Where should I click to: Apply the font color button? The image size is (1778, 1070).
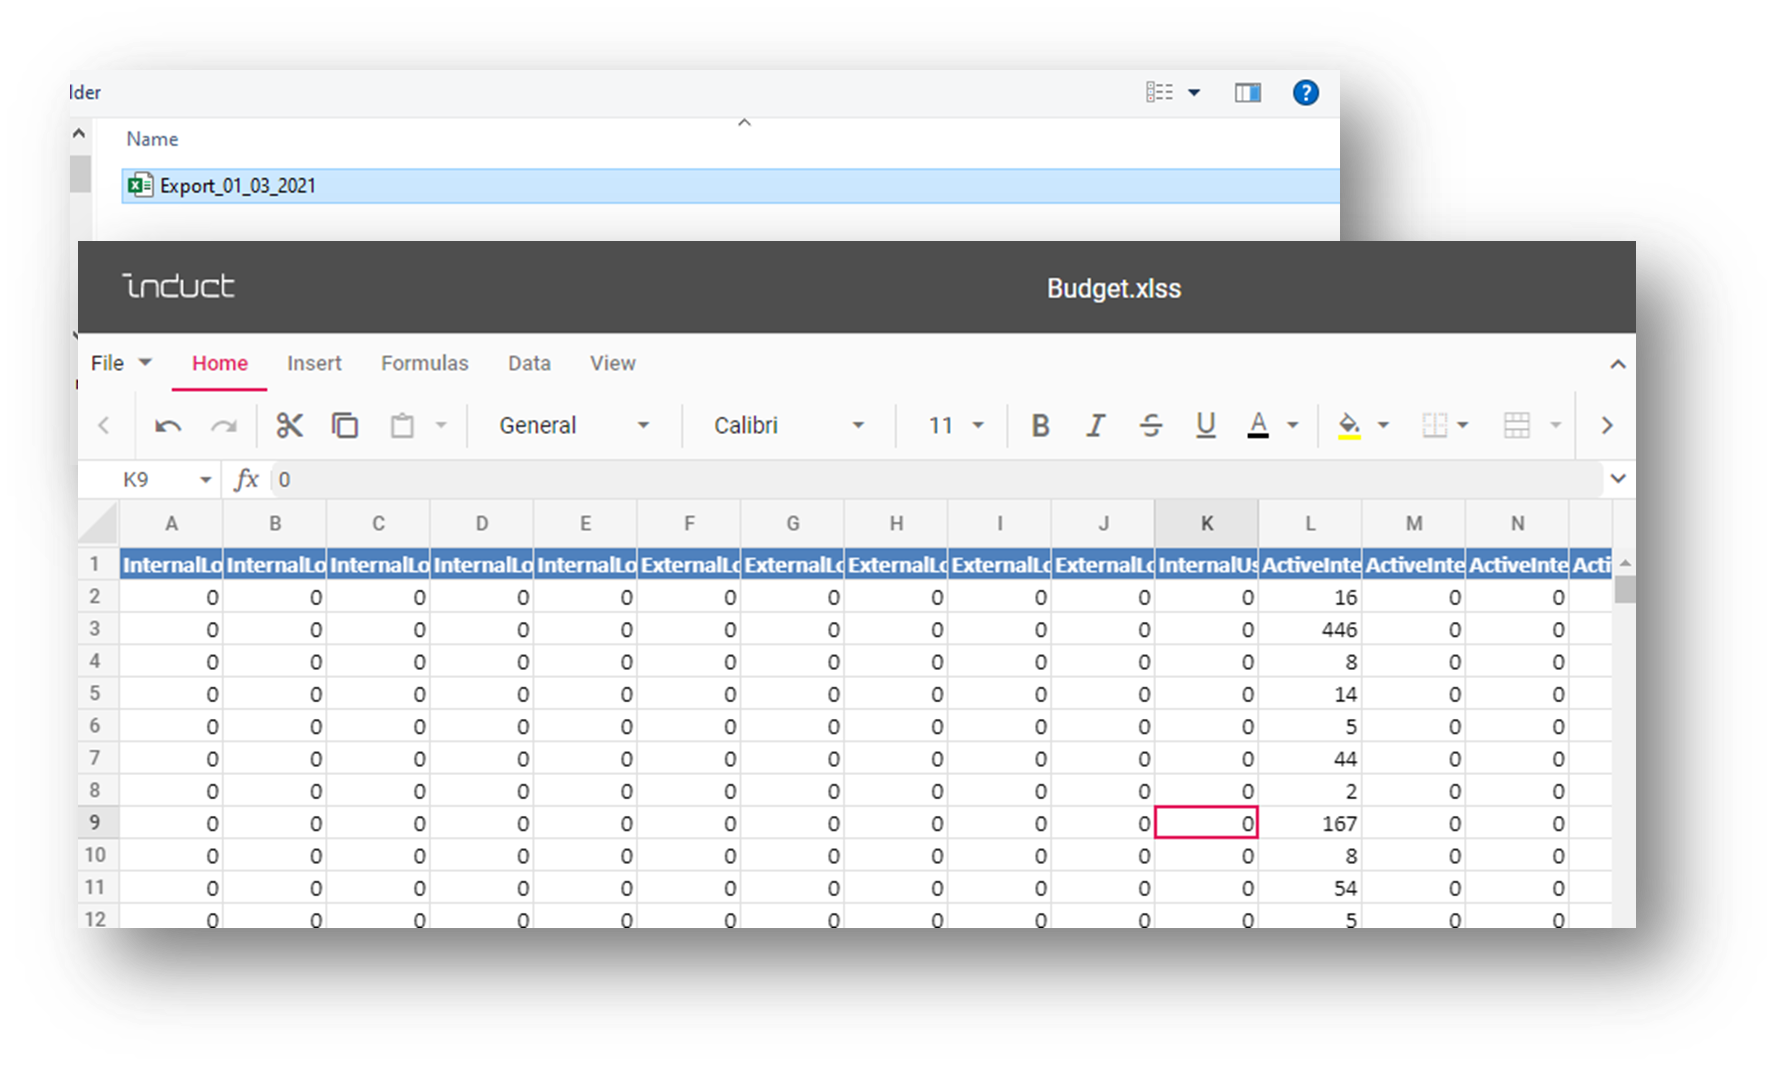tap(1258, 426)
